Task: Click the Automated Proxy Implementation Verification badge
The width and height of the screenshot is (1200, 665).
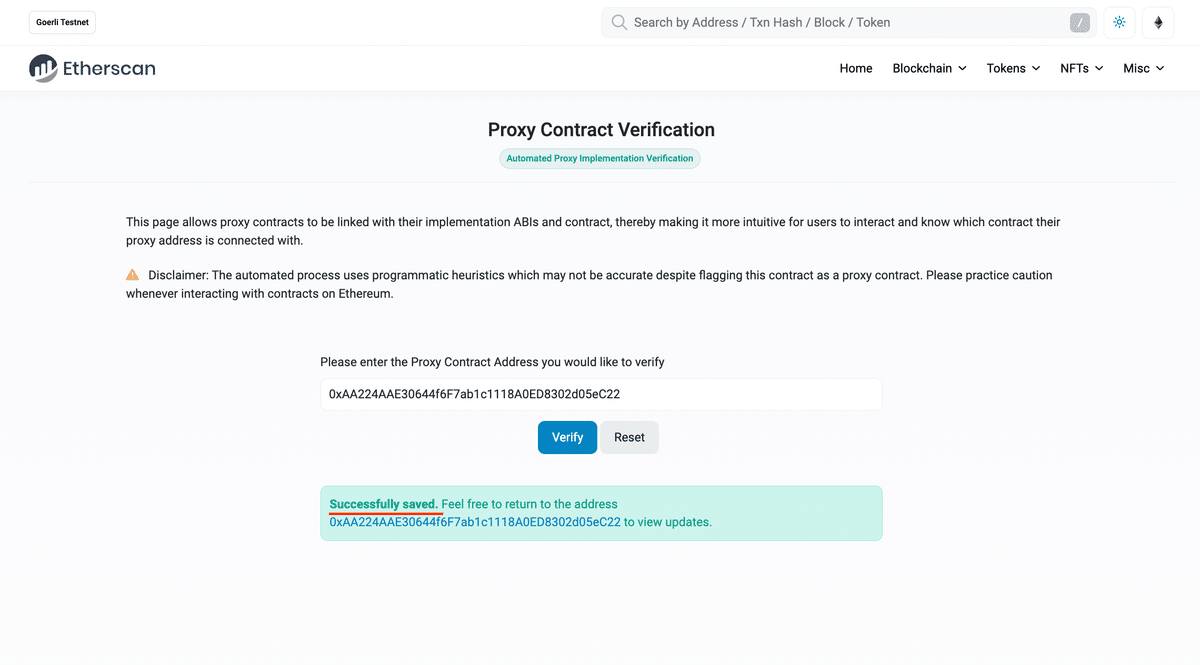Action: (x=600, y=158)
